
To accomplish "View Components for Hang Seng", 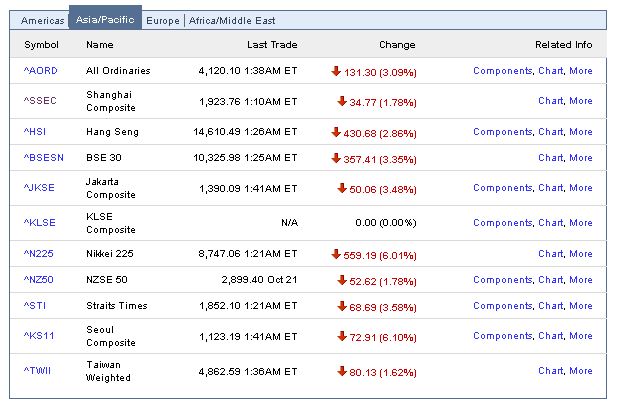I will (502, 132).
